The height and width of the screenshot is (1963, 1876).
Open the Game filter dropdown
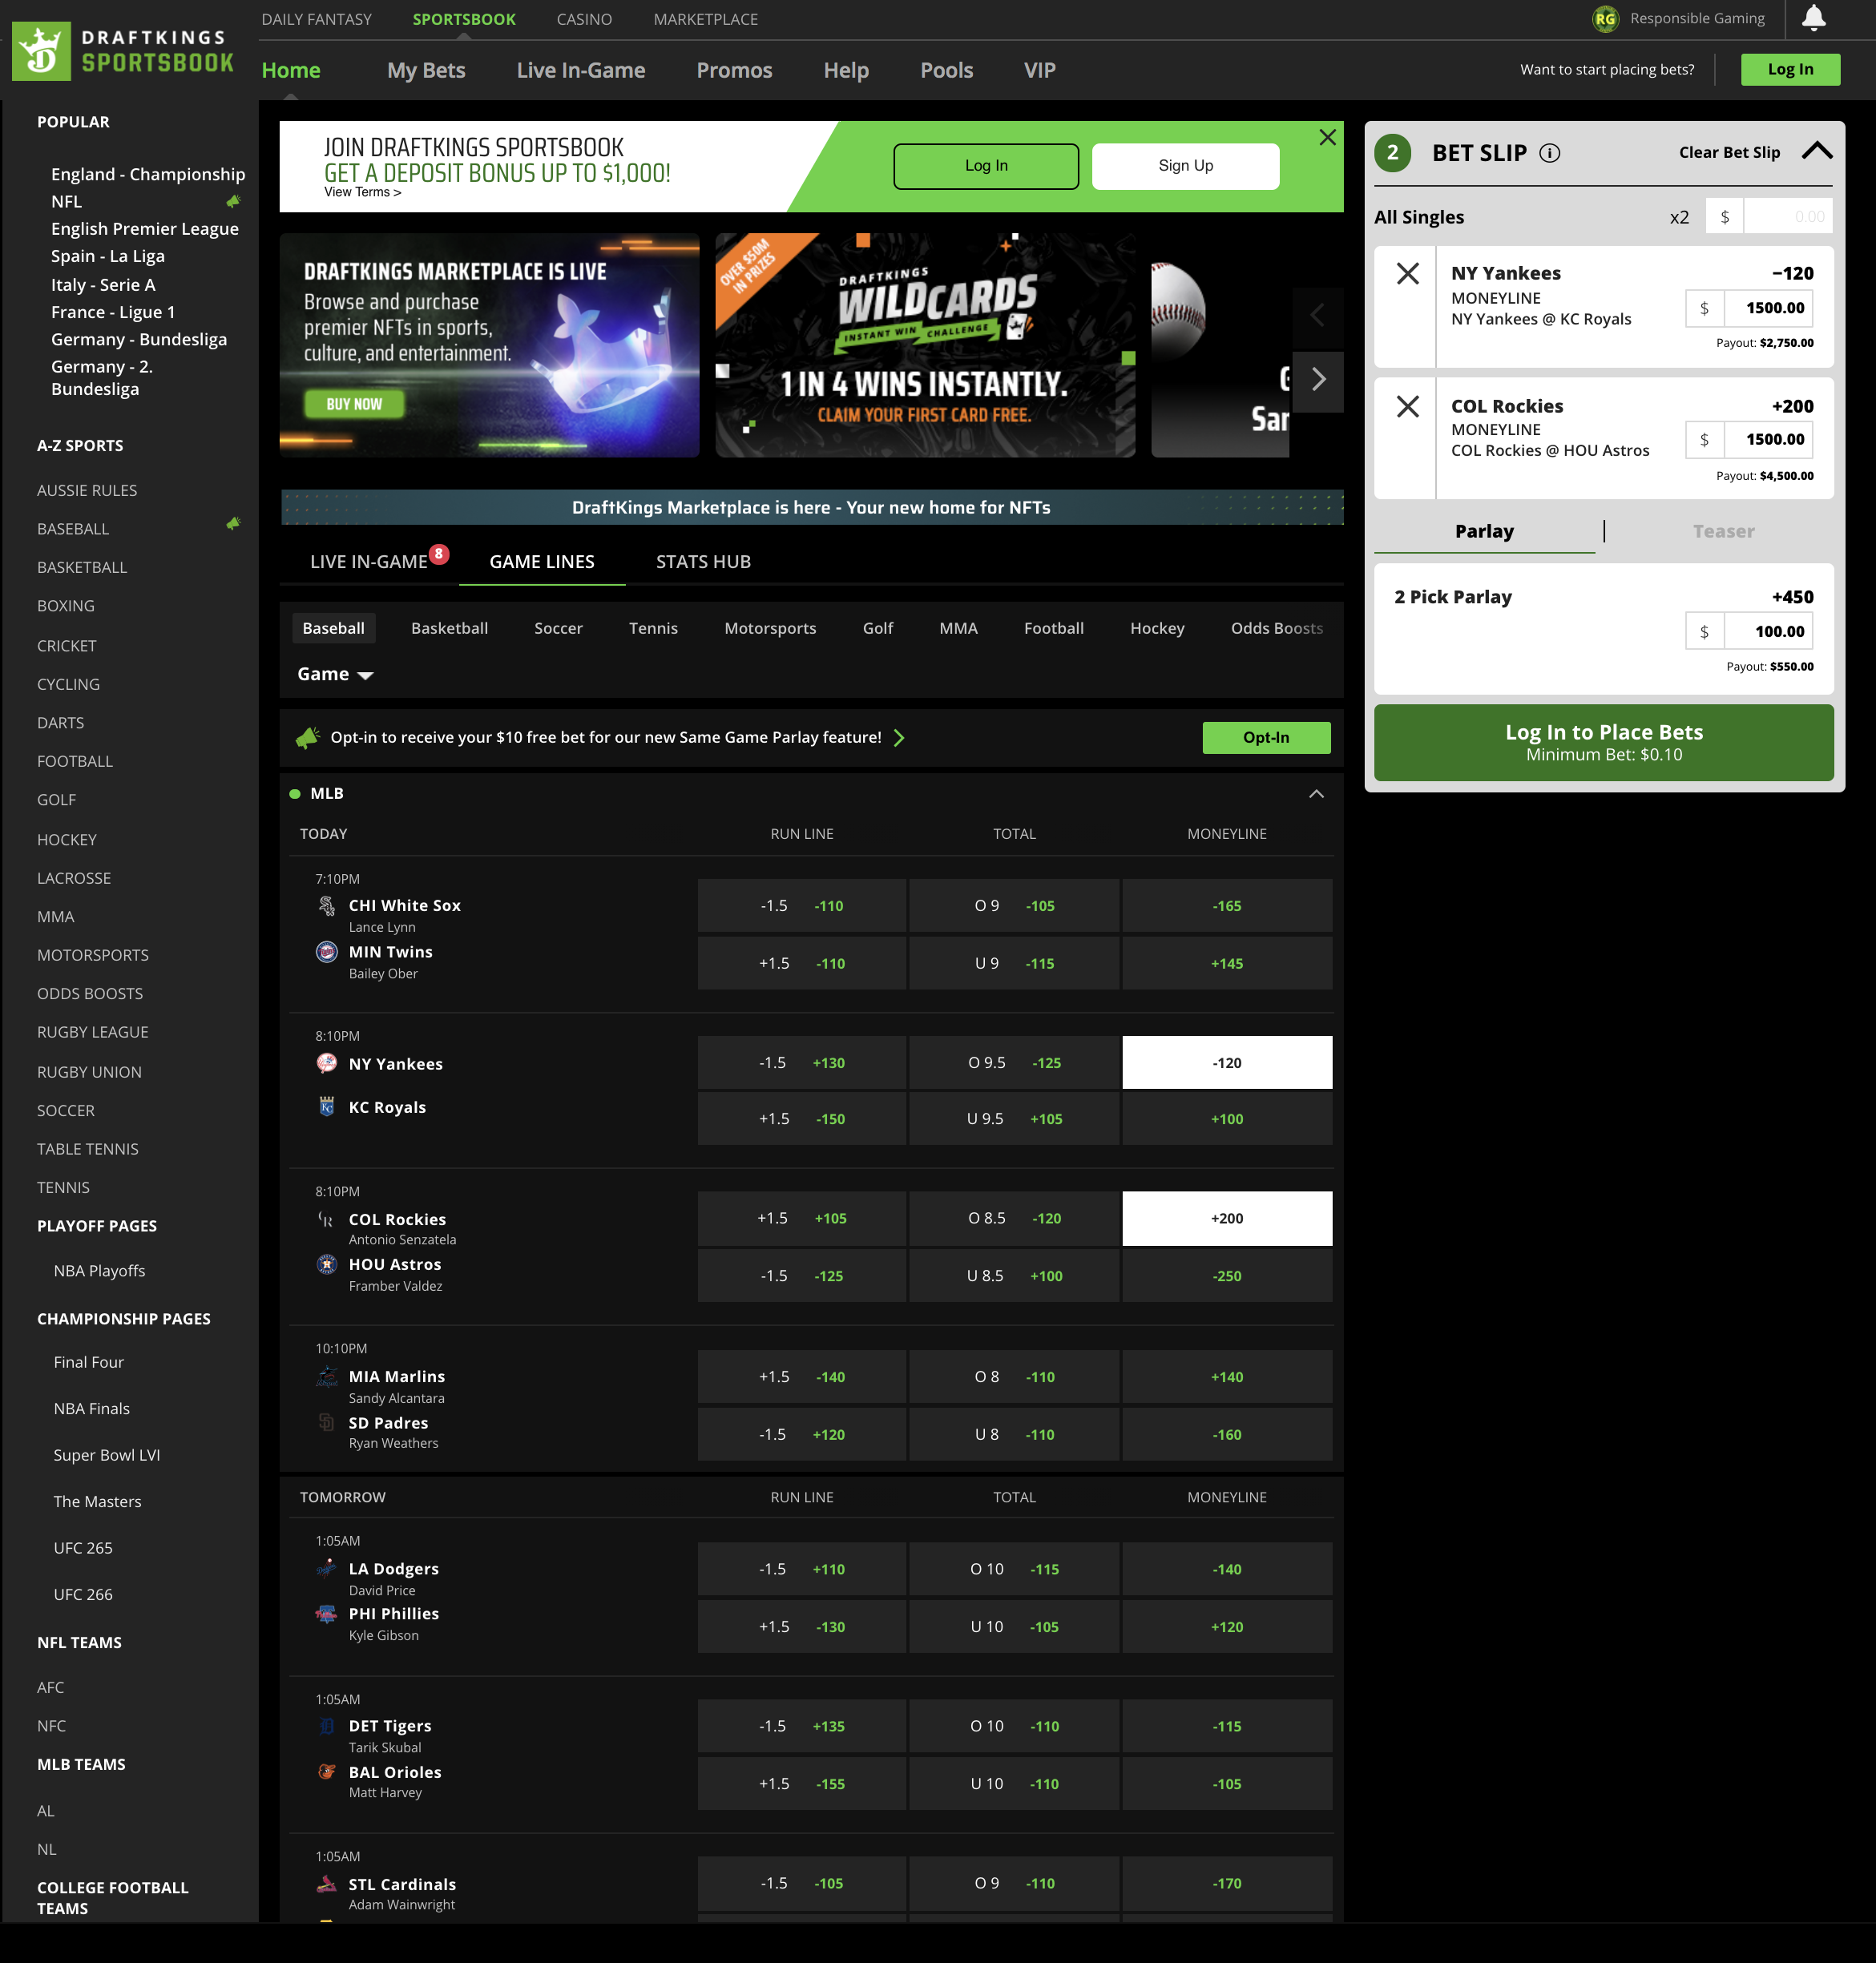pyautogui.click(x=334, y=674)
